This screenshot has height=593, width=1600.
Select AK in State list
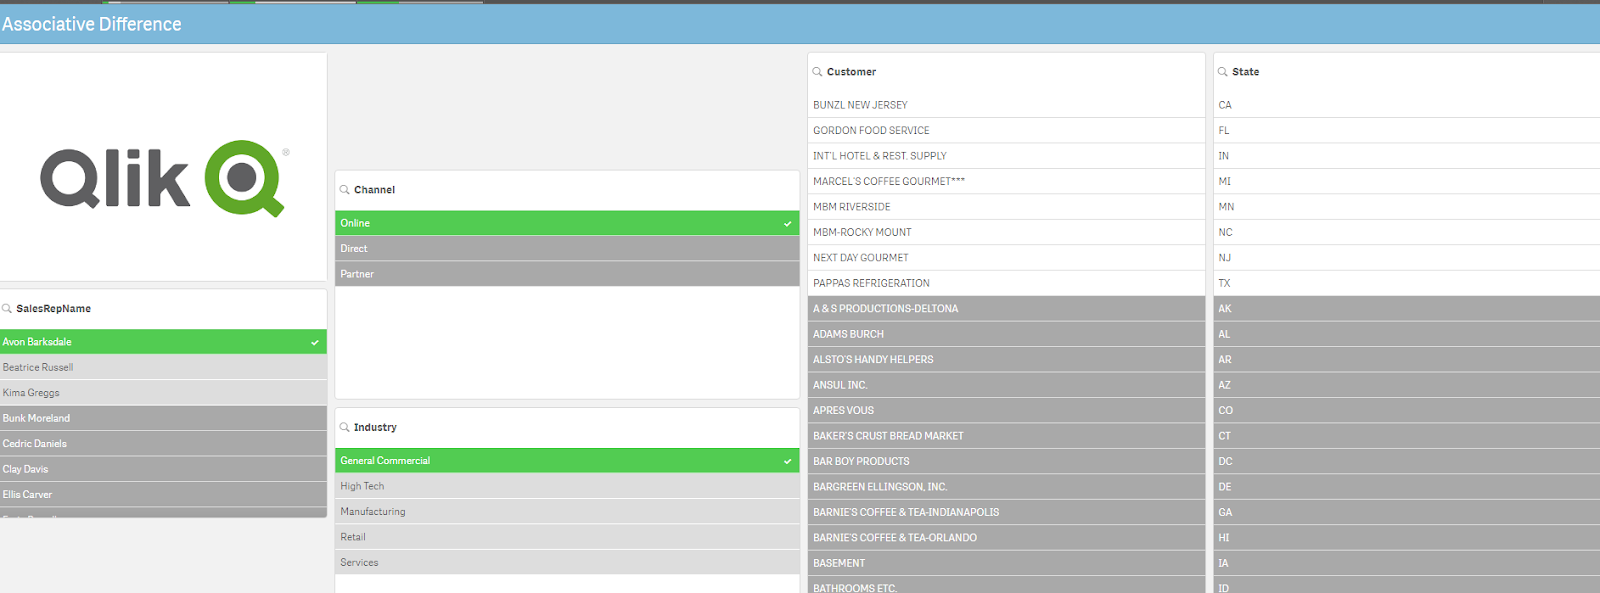point(1407,309)
